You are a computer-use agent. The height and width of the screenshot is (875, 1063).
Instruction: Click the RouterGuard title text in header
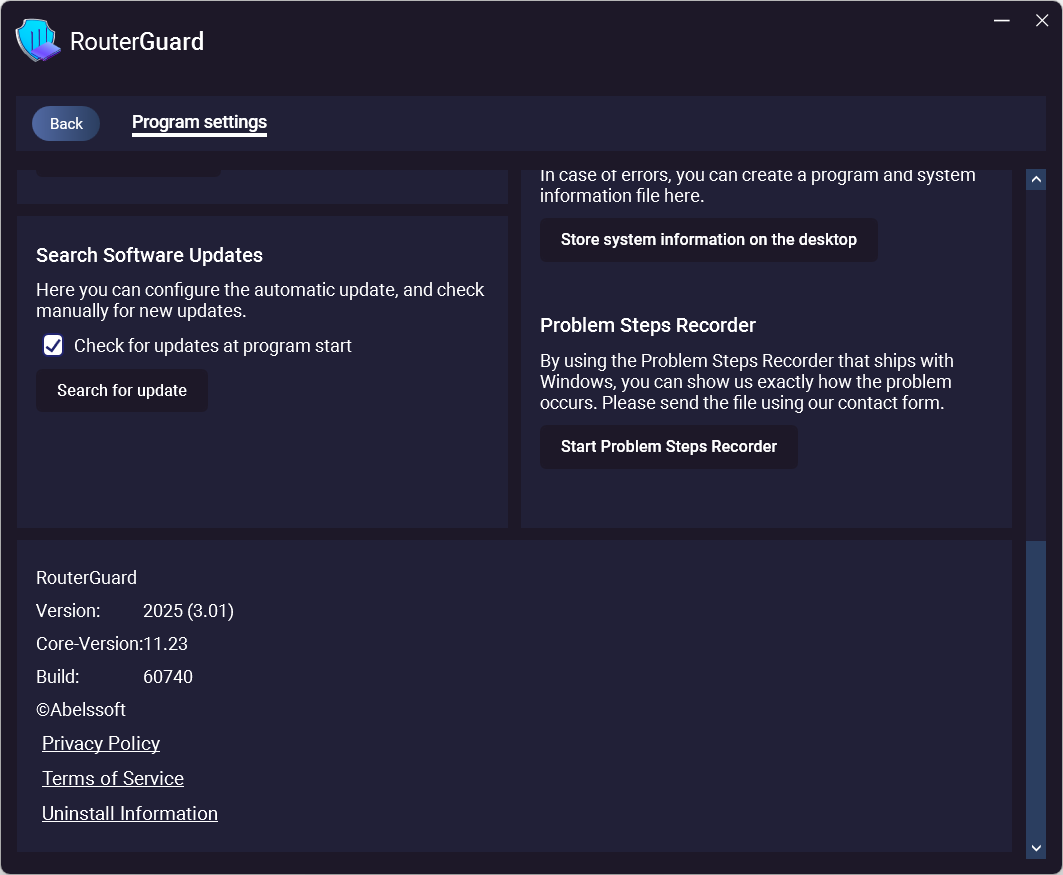tap(137, 41)
